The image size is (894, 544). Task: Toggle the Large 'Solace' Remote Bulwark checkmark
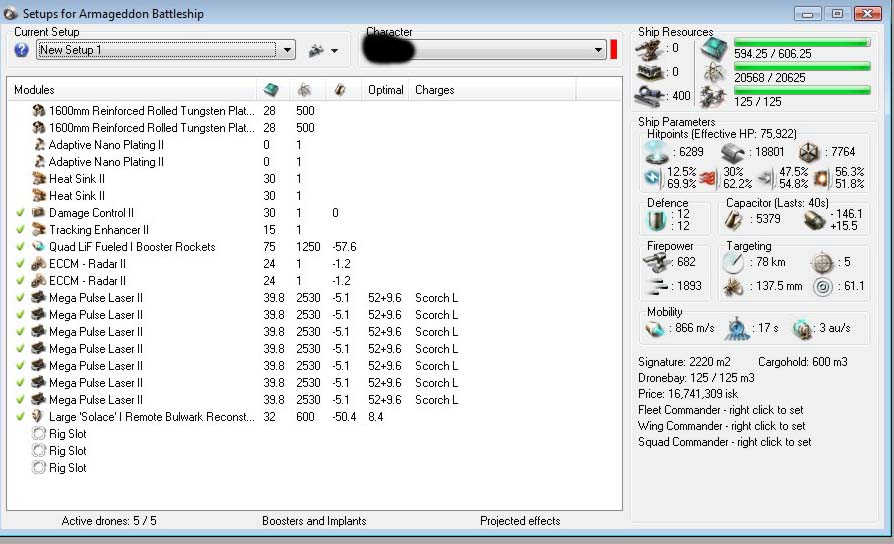[x=20, y=417]
